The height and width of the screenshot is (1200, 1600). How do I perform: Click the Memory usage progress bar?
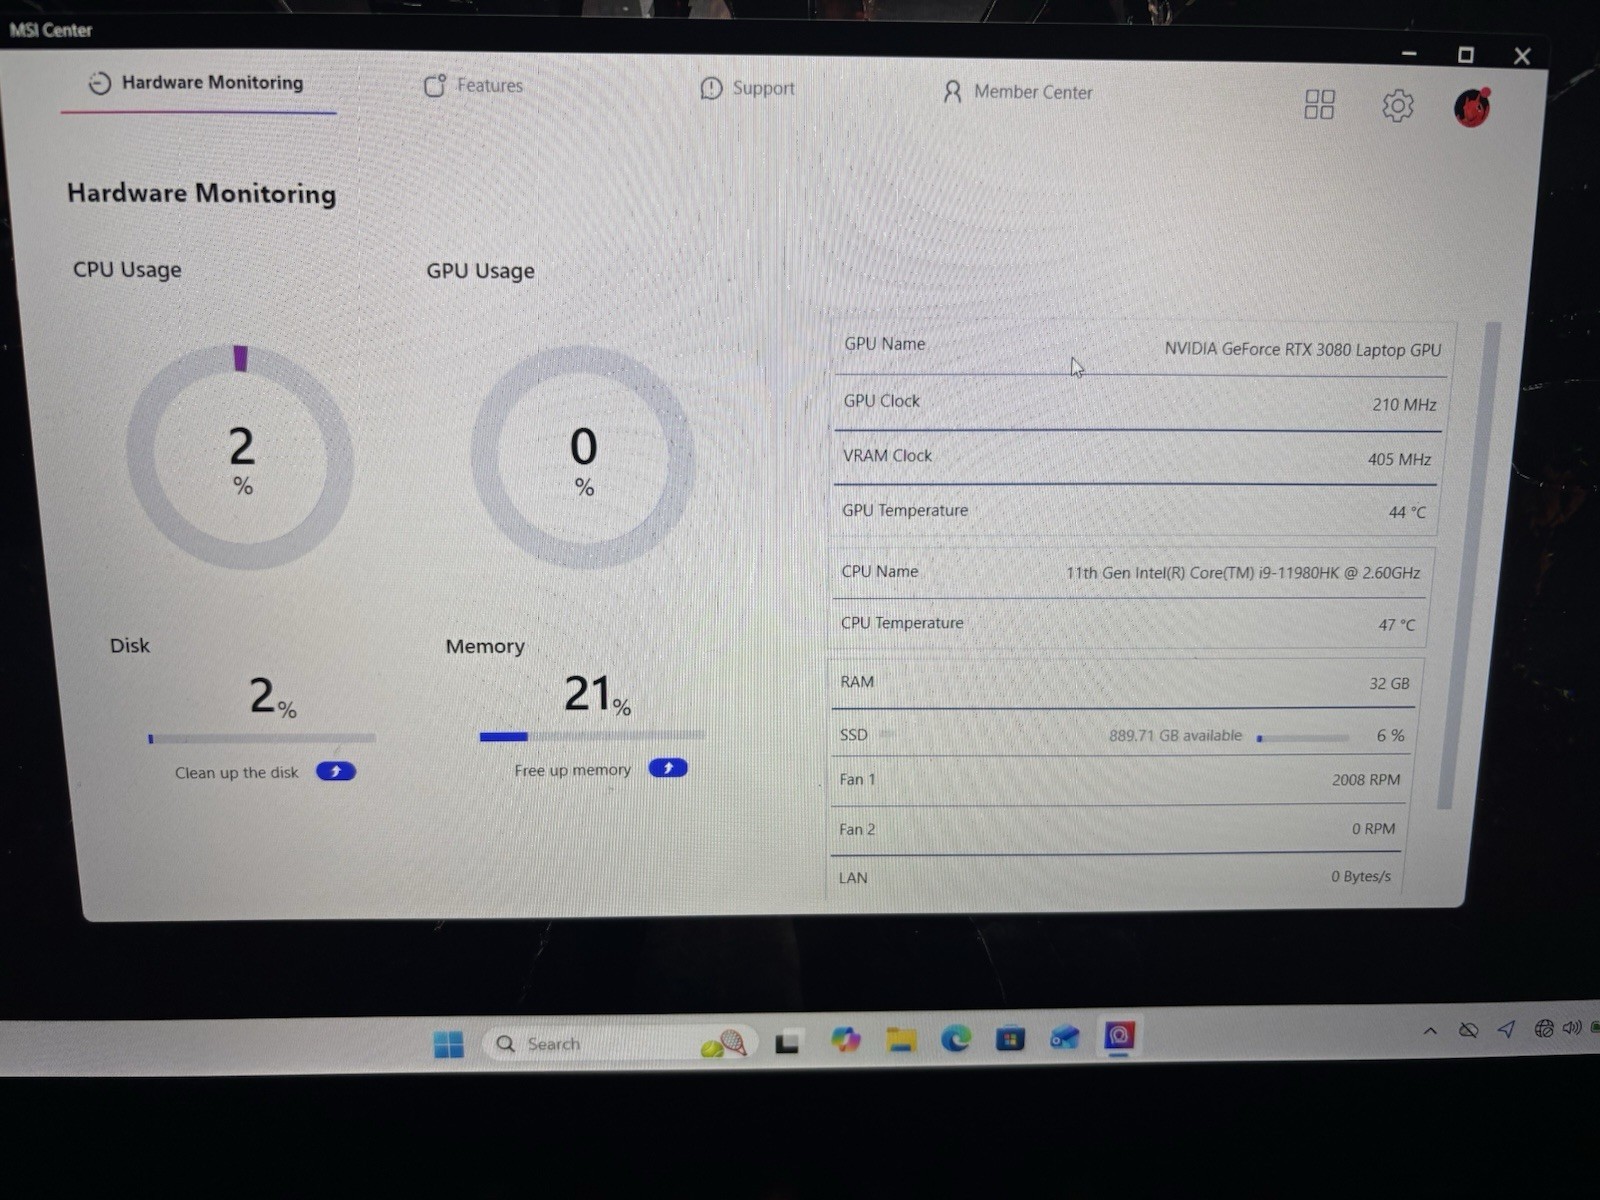(x=592, y=736)
